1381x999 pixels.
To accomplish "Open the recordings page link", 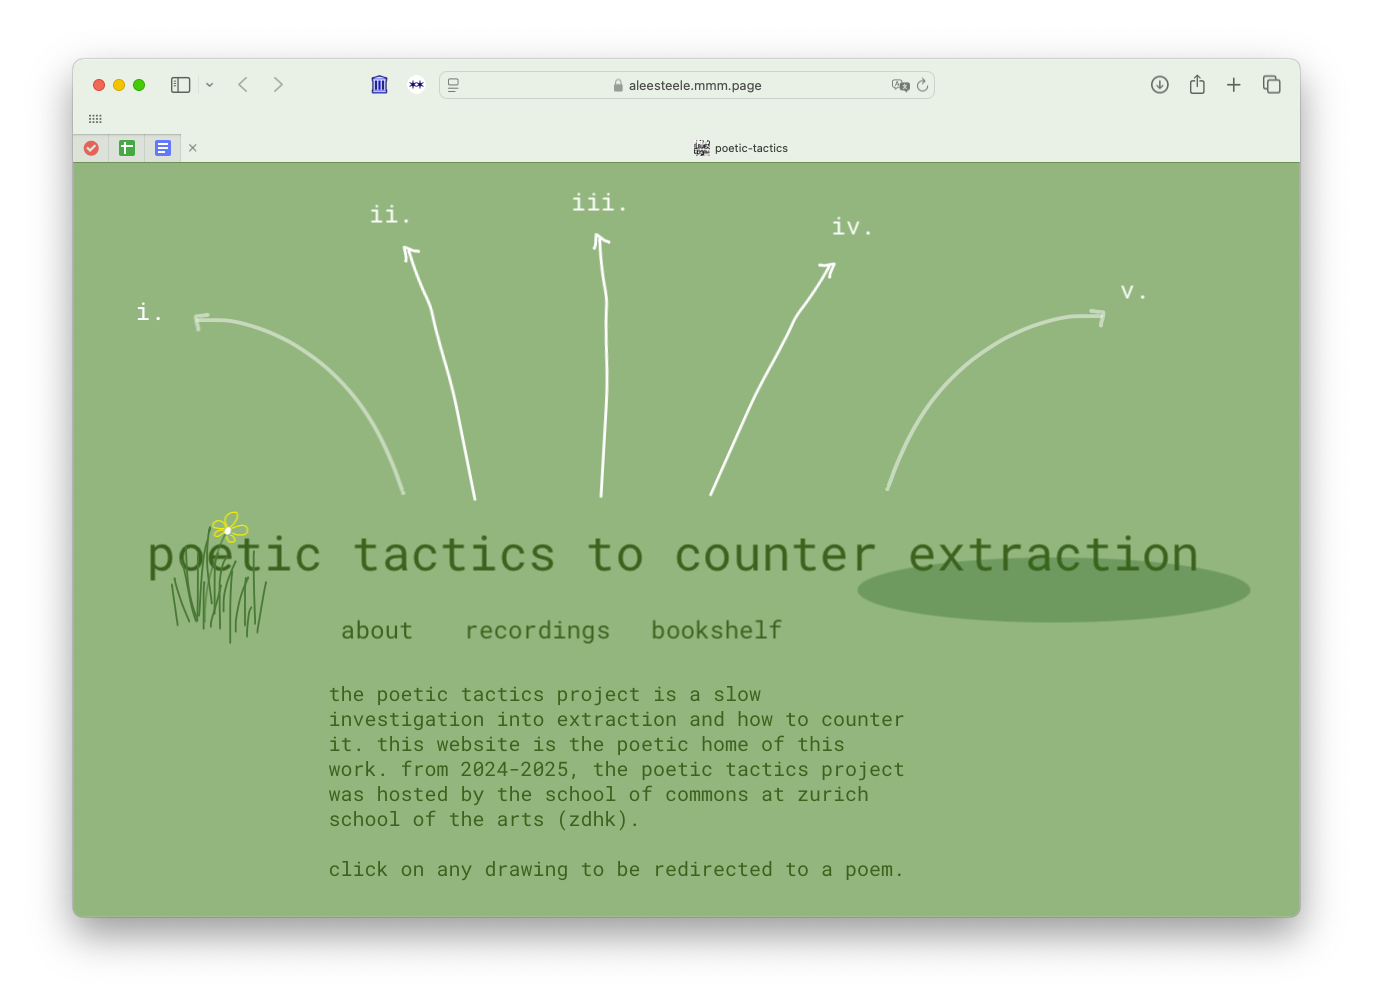I will [x=537, y=631].
